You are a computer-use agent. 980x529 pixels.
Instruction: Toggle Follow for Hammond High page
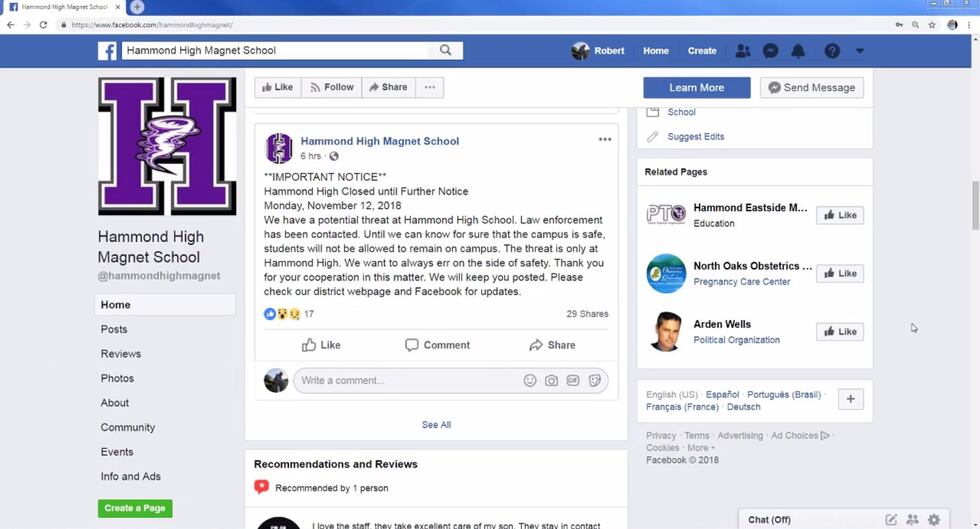(332, 88)
